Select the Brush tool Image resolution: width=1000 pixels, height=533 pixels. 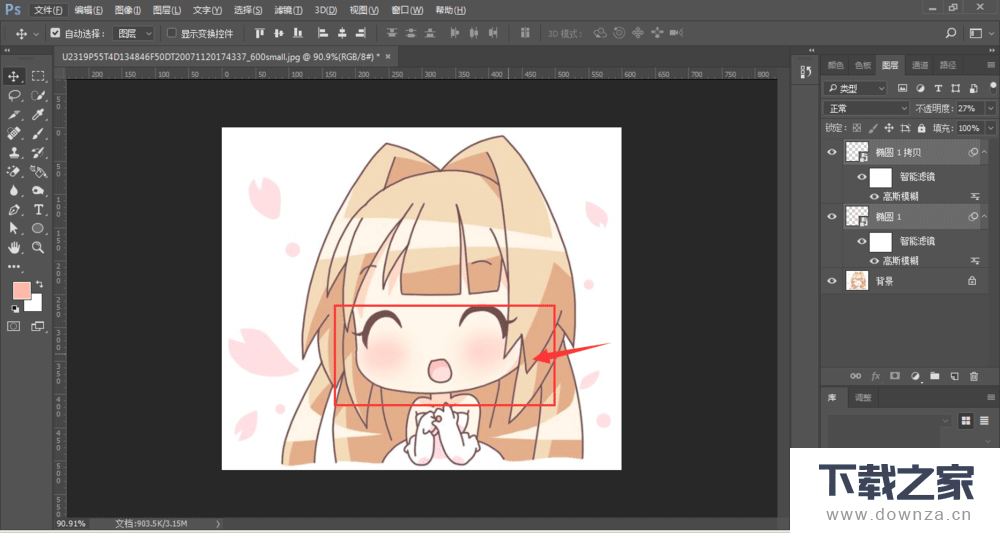(x=38, y=134)
